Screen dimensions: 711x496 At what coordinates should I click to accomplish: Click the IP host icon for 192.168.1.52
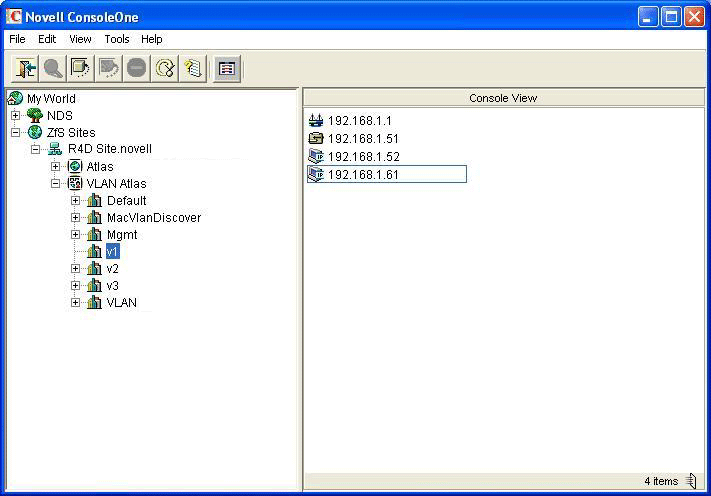(316, 156)
